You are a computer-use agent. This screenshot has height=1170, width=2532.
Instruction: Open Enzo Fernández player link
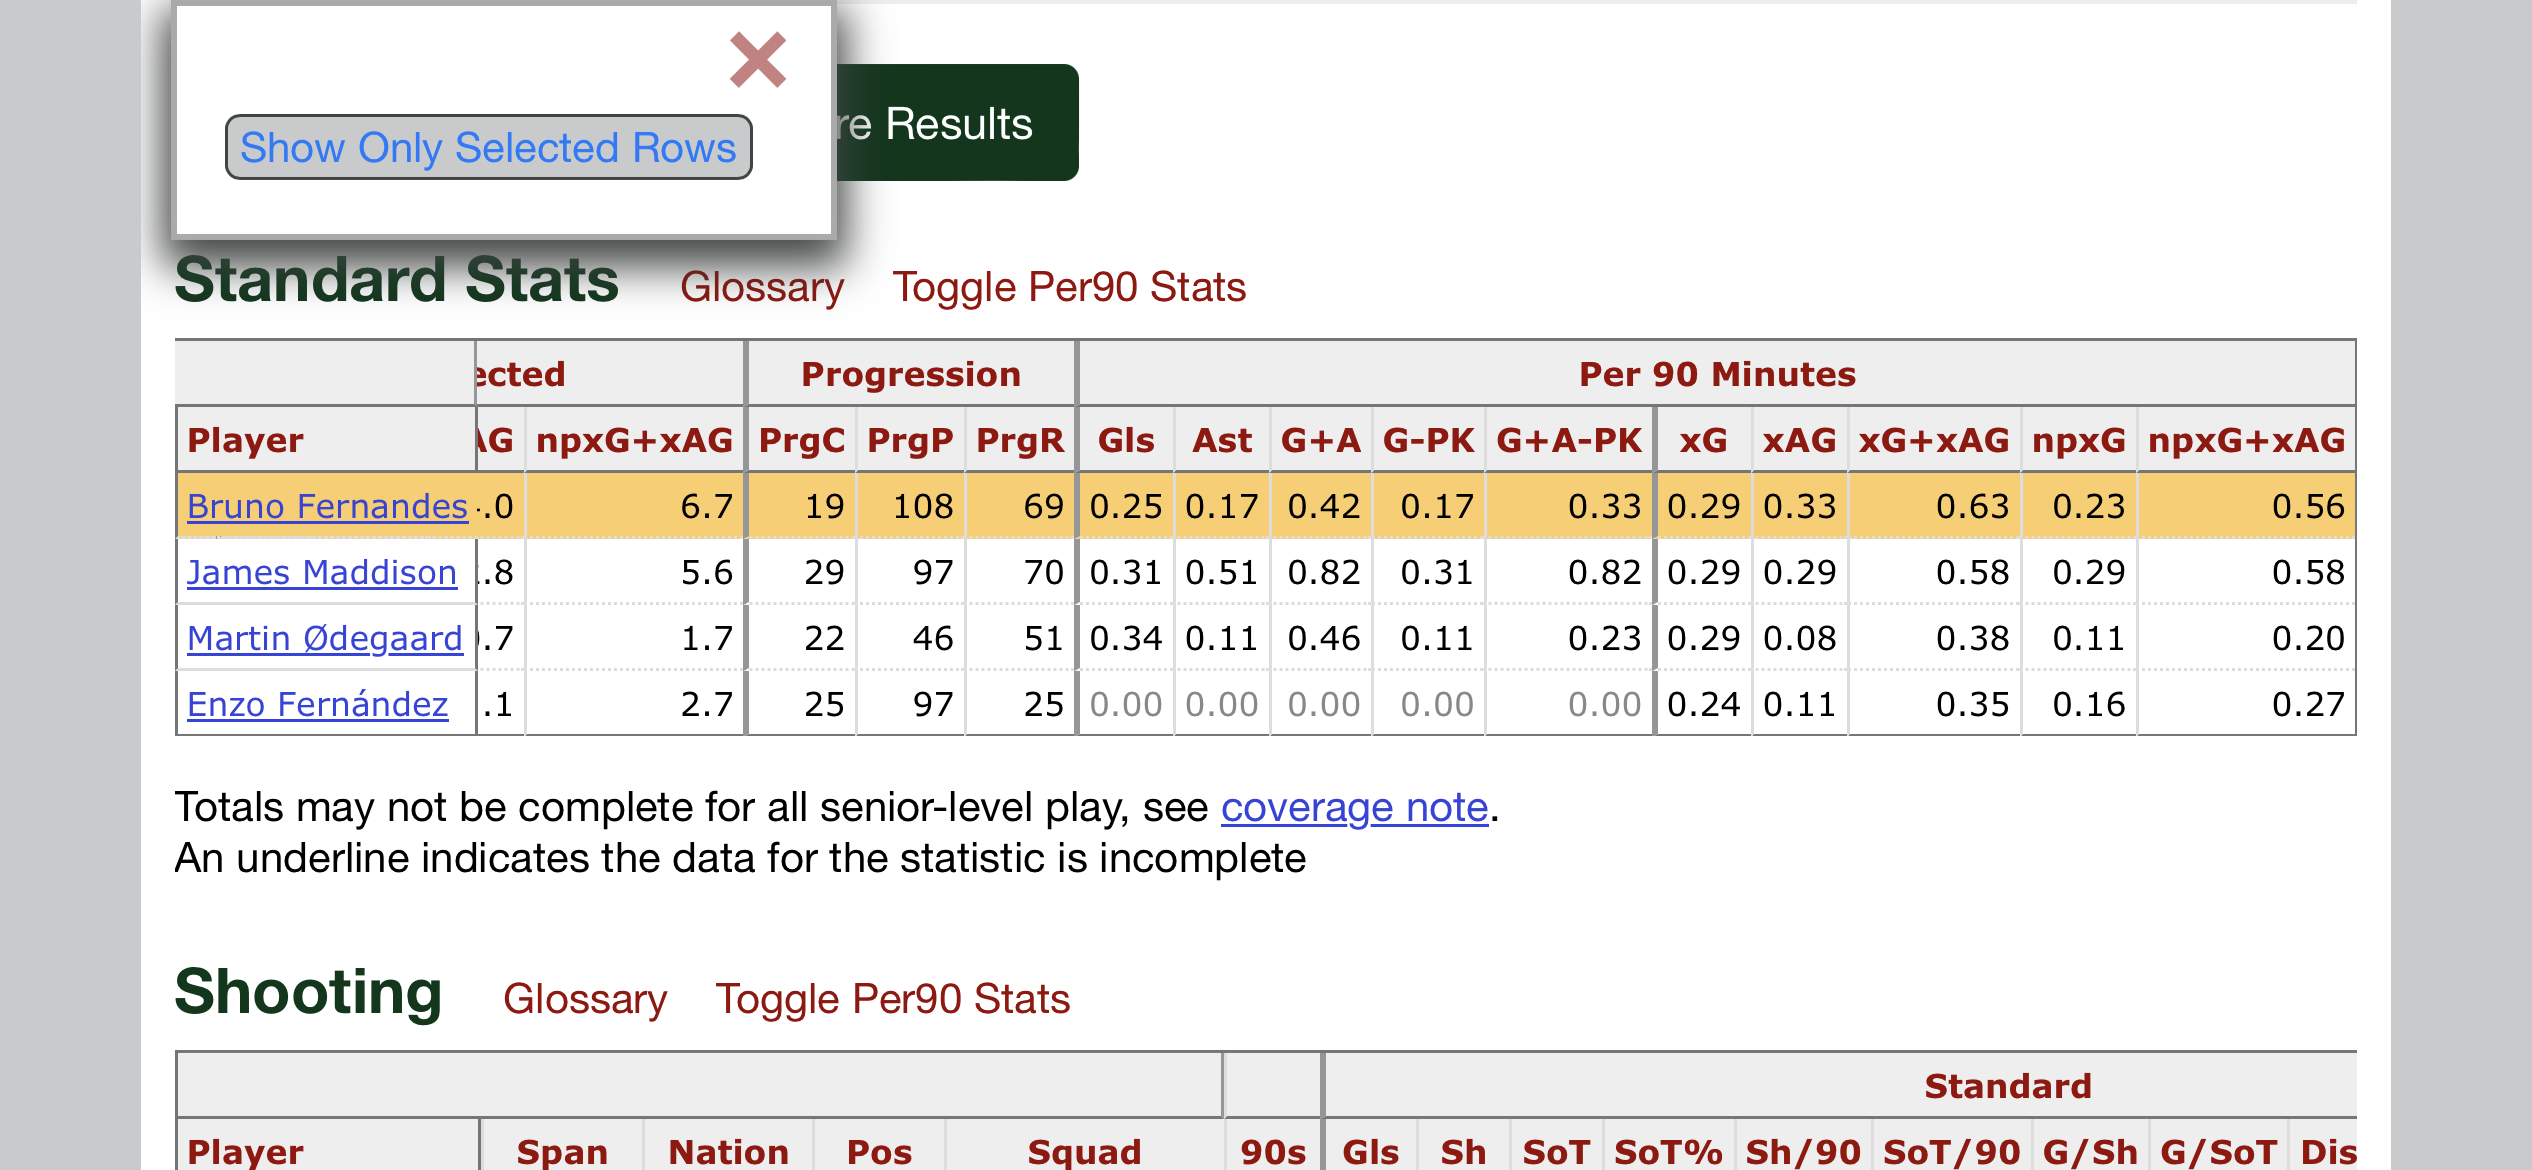click(x=317, y=704)
